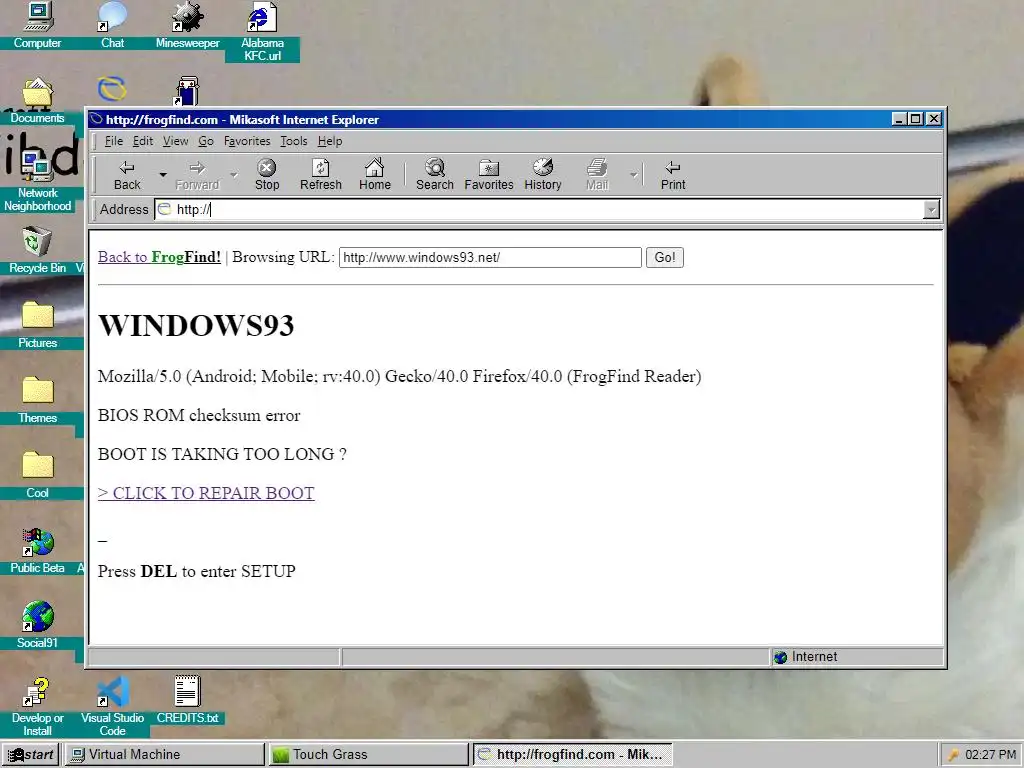Open the Forward history dropdown arrow
The image size is (1024, 768).
click(x=234, y=175)
